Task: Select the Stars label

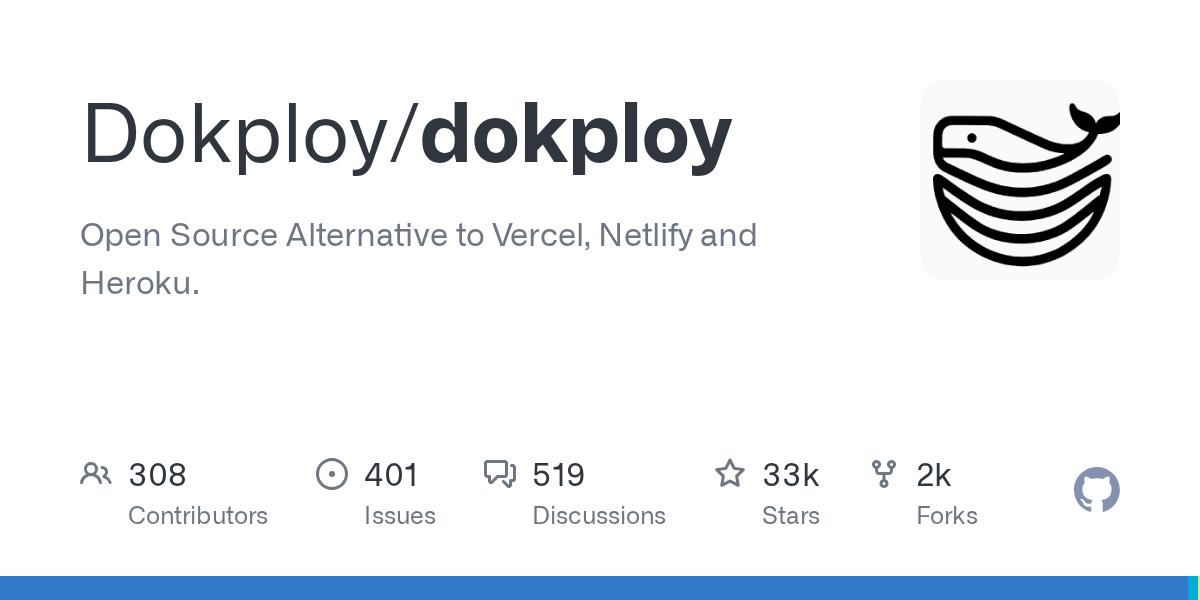Action: tap(791, 516)
